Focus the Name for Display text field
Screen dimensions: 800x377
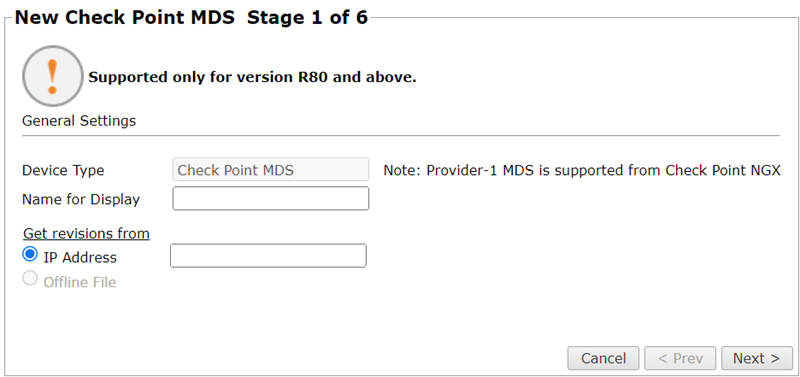270,198
